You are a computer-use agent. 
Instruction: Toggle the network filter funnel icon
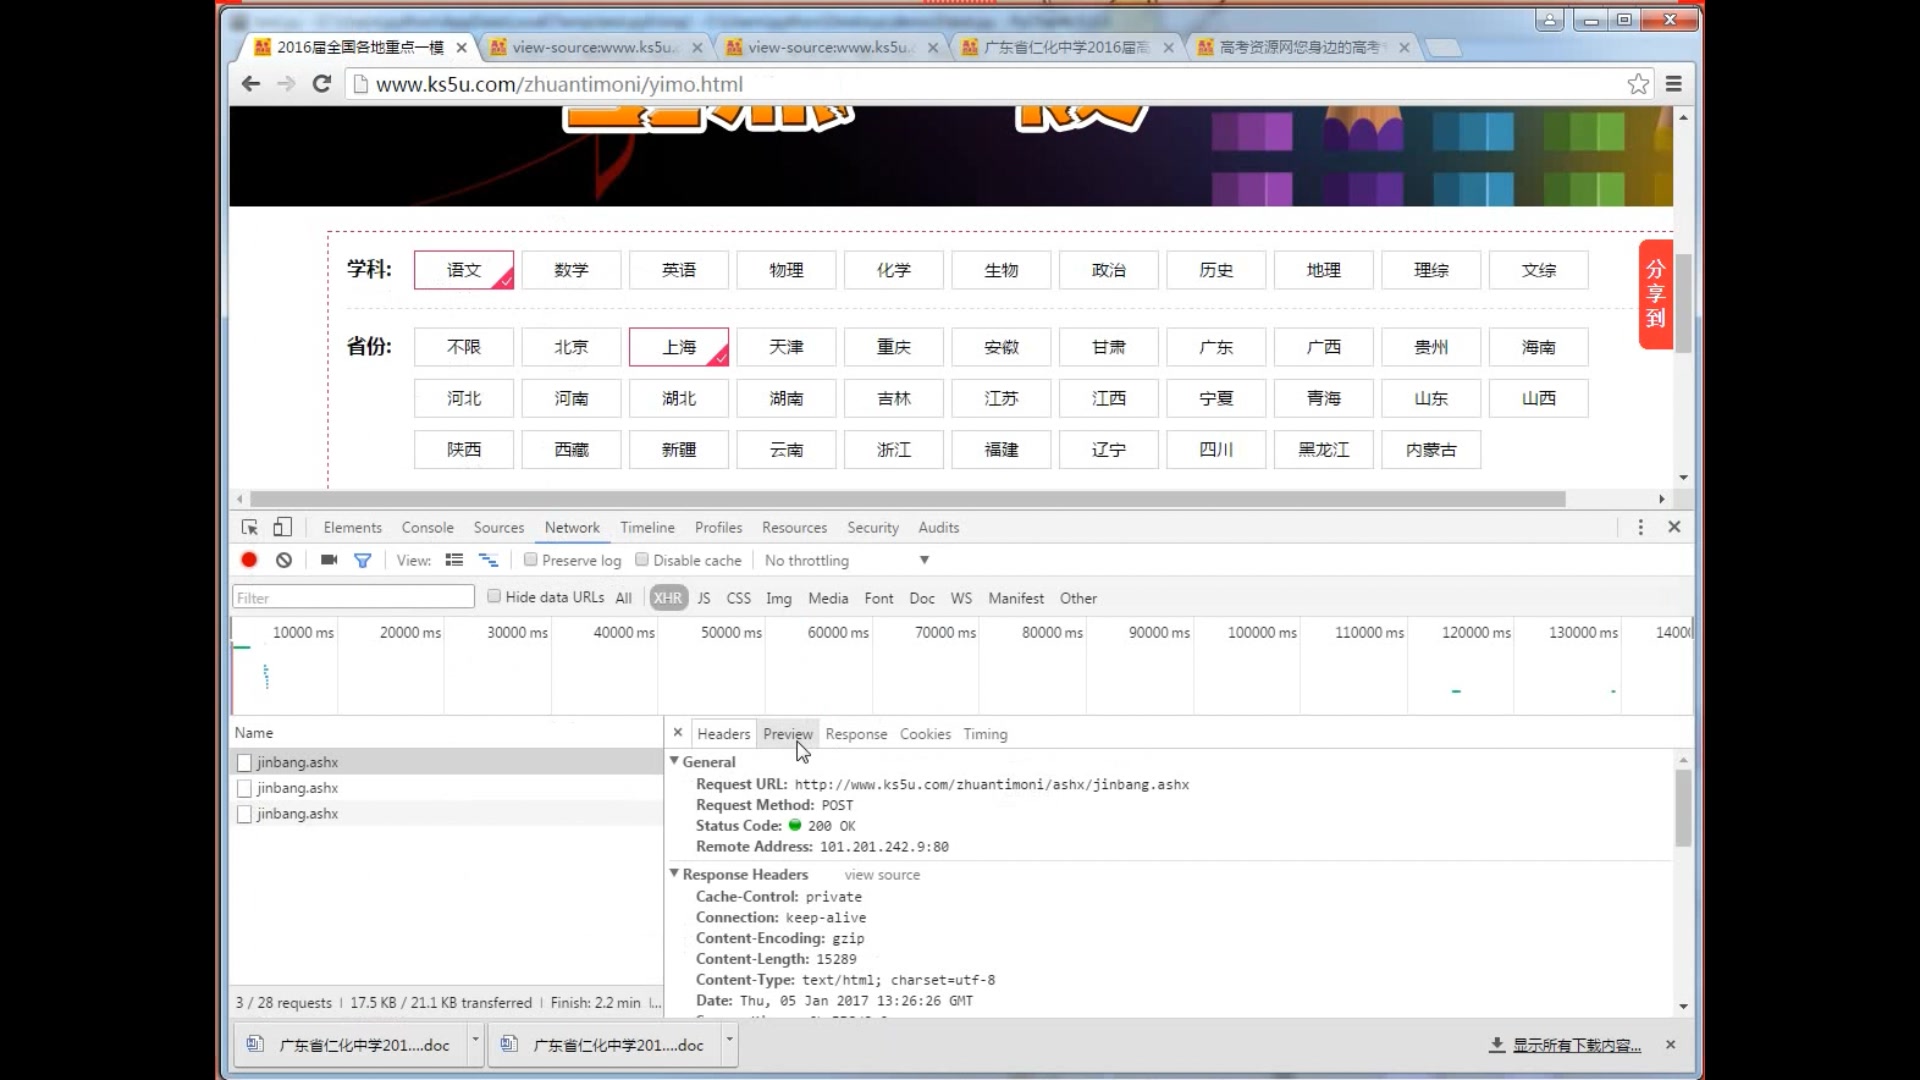click(363, 561)
